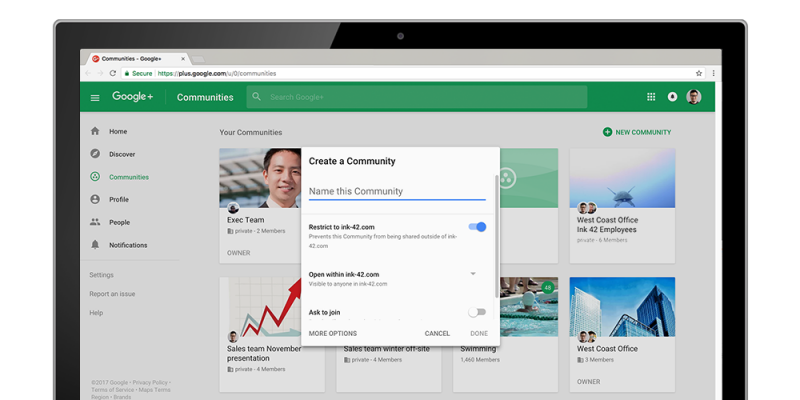Click the People group icon
Image resolution: width=800 pixels, height=400 pixels.
coord(95,222)
